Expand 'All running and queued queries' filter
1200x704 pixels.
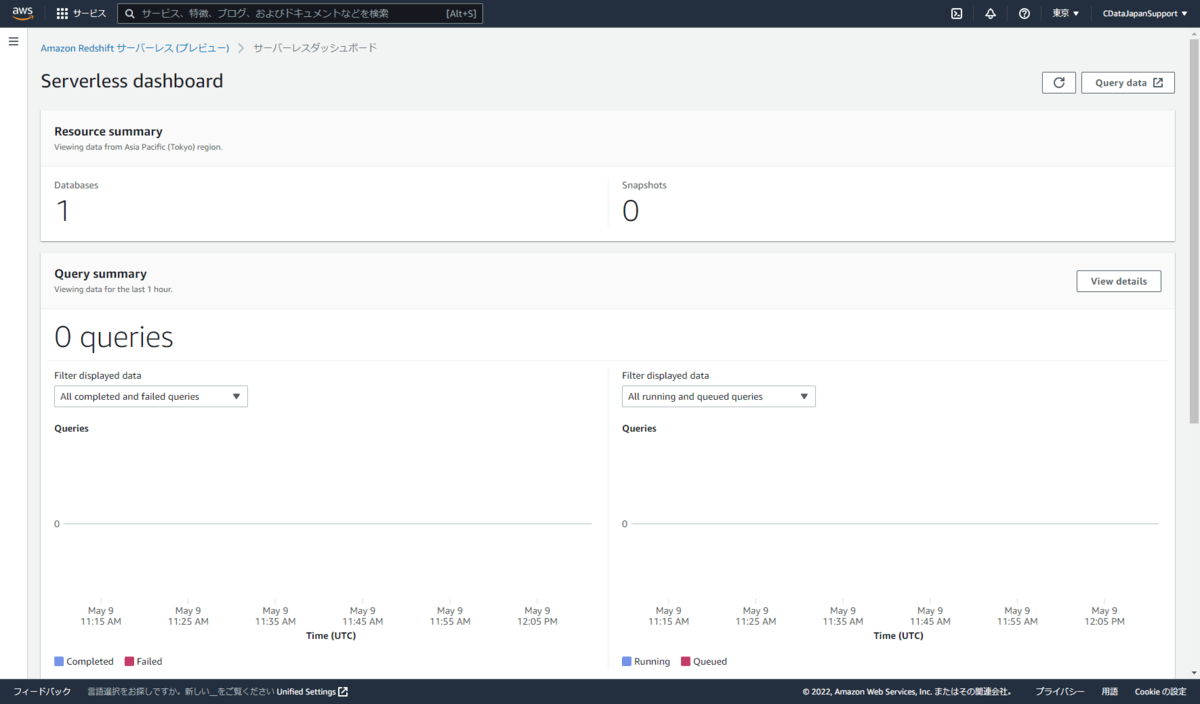click(719, 397)
